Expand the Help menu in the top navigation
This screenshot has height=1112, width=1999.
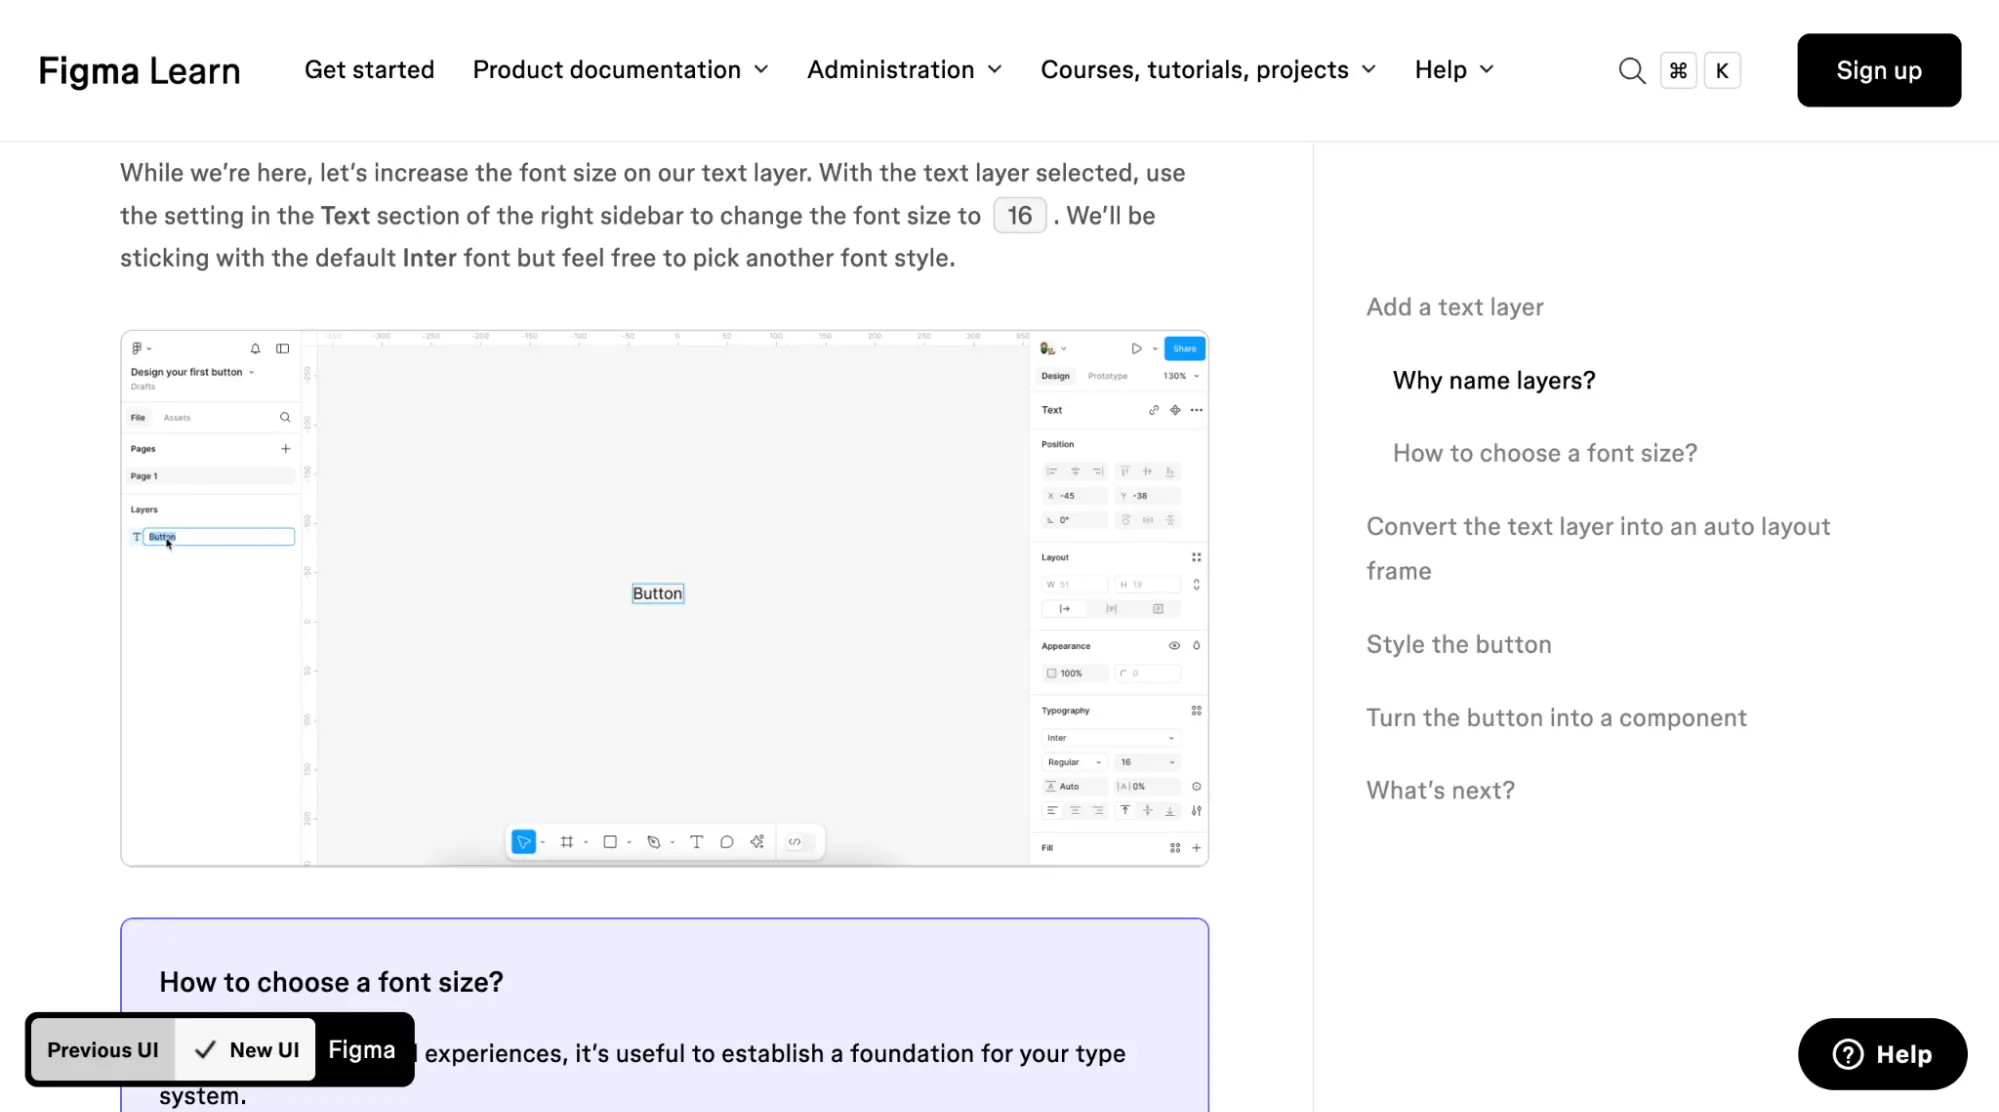tap(1455, 70)
